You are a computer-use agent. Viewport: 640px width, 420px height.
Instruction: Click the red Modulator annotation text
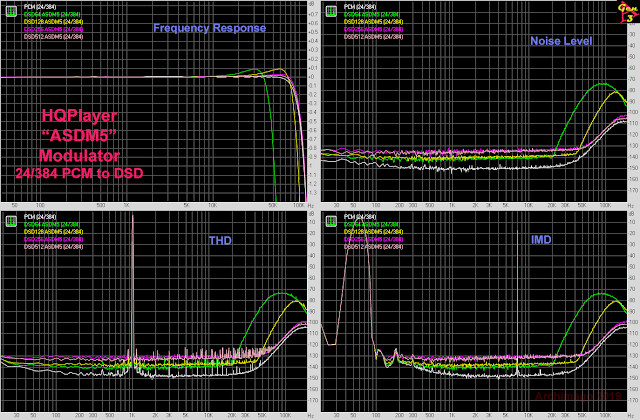(80, 156)
